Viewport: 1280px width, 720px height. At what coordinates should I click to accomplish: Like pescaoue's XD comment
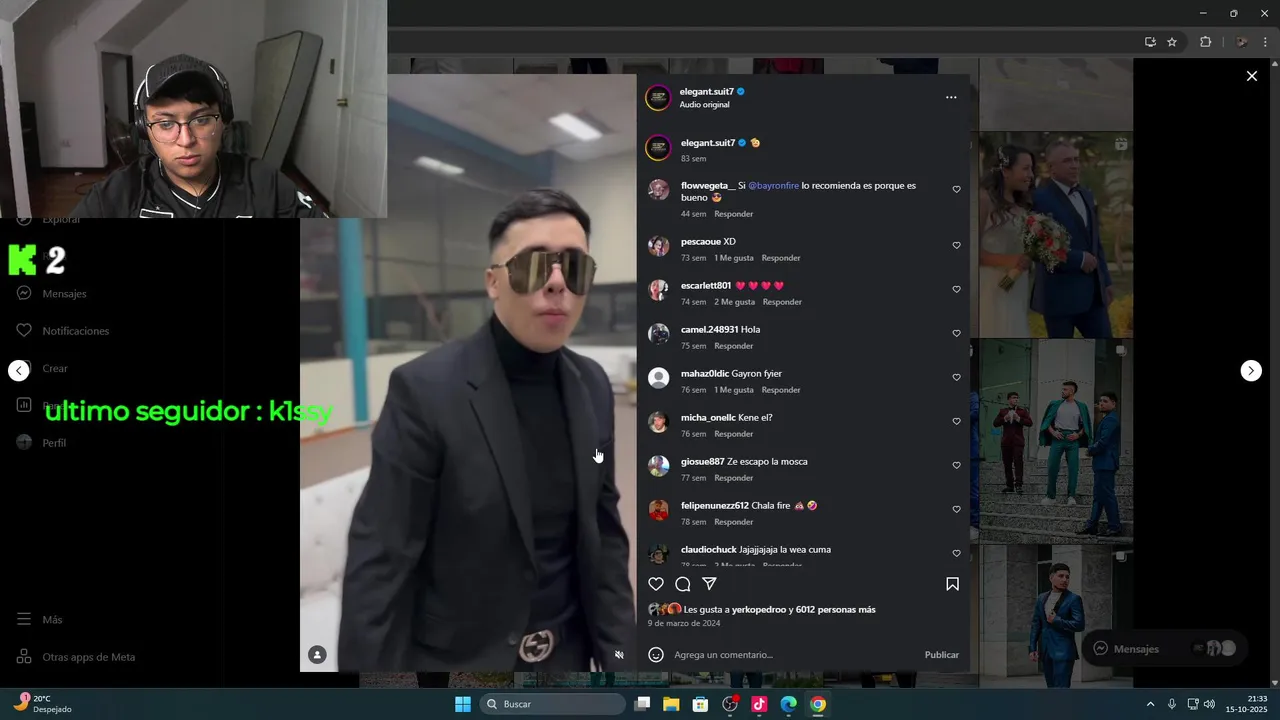coord(956,245)
